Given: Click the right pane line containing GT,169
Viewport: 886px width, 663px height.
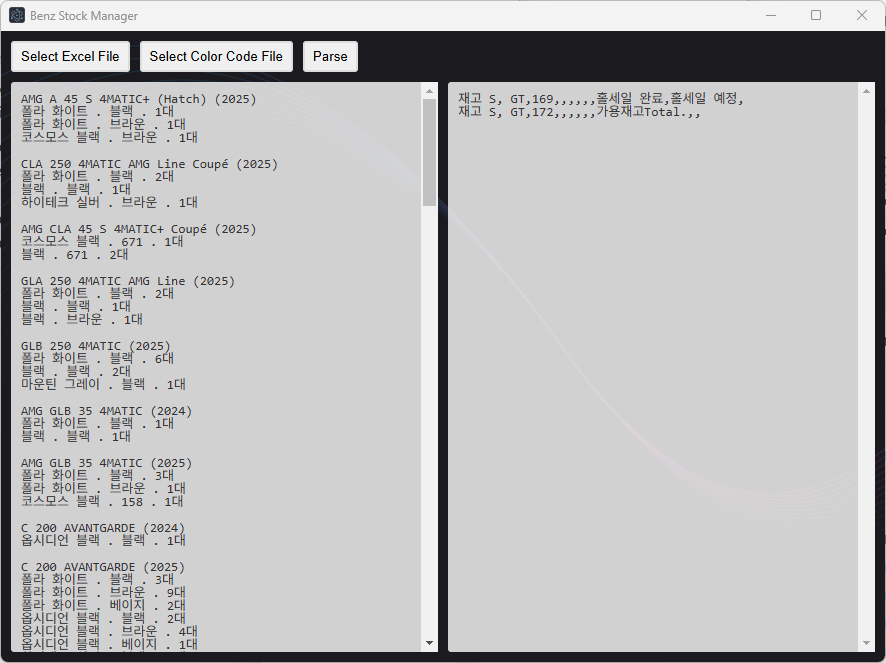Looking at the screenshot, I should [x=600, y=98].
